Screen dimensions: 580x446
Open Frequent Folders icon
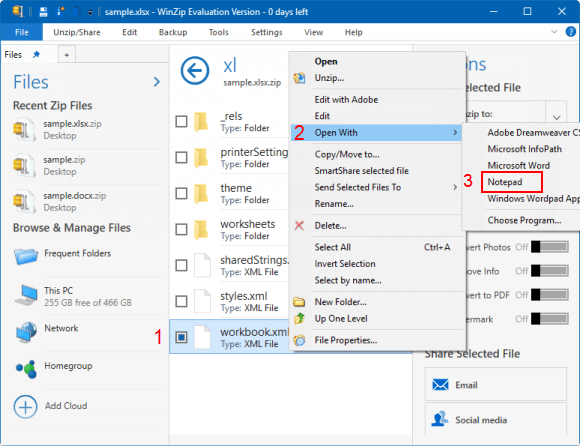click(26, 256)
